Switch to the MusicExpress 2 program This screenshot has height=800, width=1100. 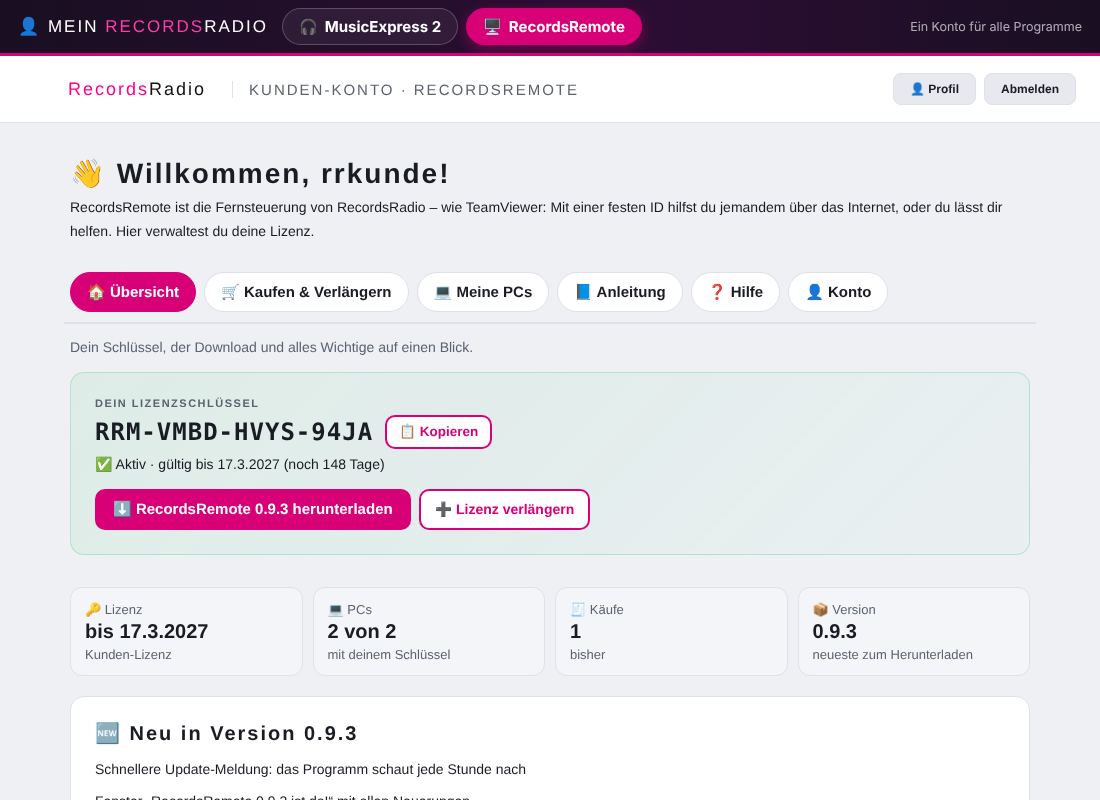coord(370,27)
